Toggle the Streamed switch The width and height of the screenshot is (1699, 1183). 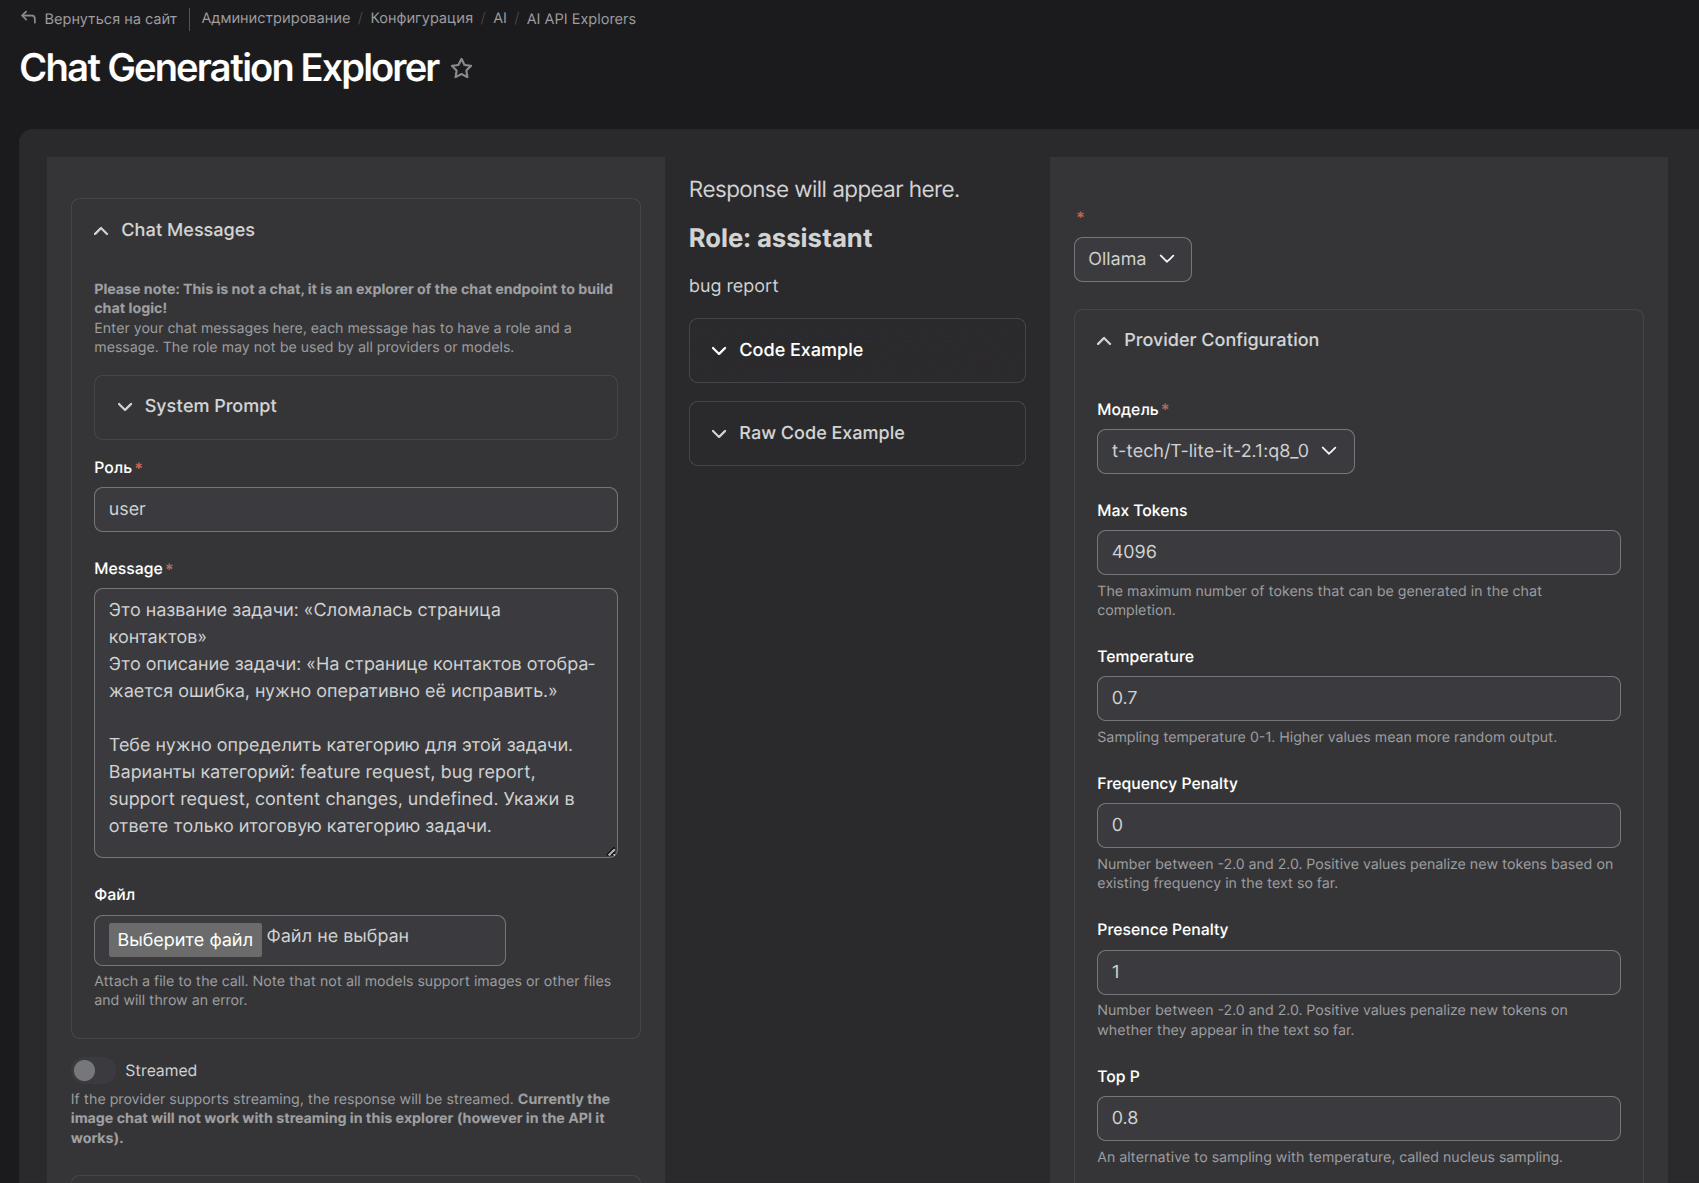coord(93,1071)
